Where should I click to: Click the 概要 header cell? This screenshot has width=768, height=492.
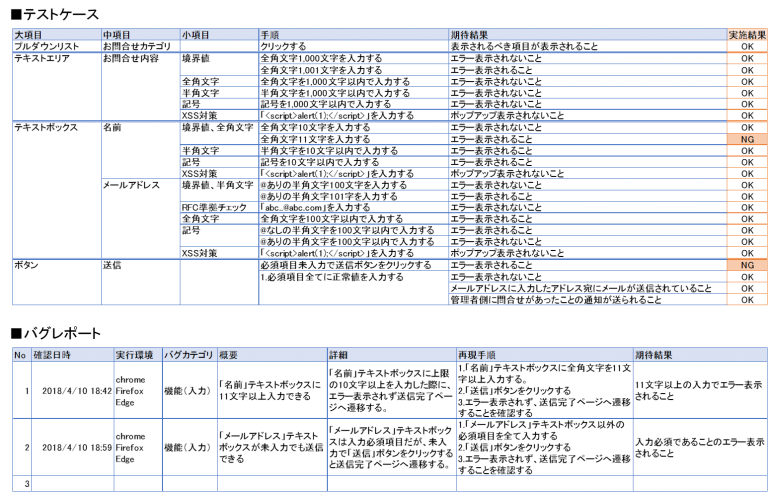tap(272, 355)
